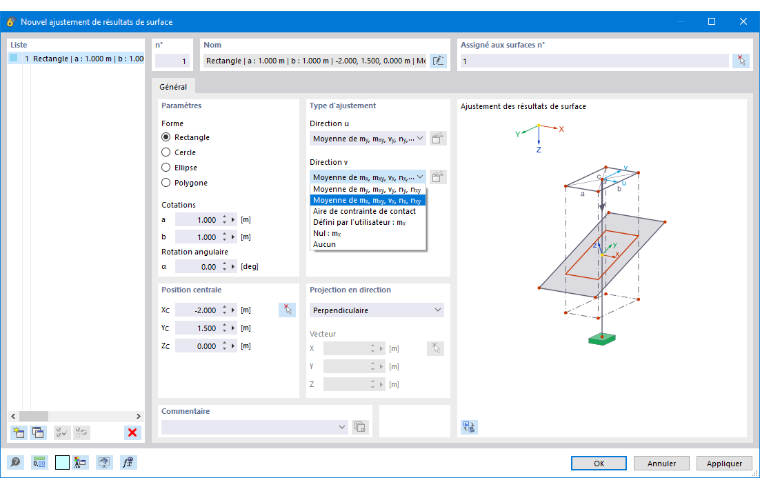Click the list scrollbar left arrow

point(13,416)
